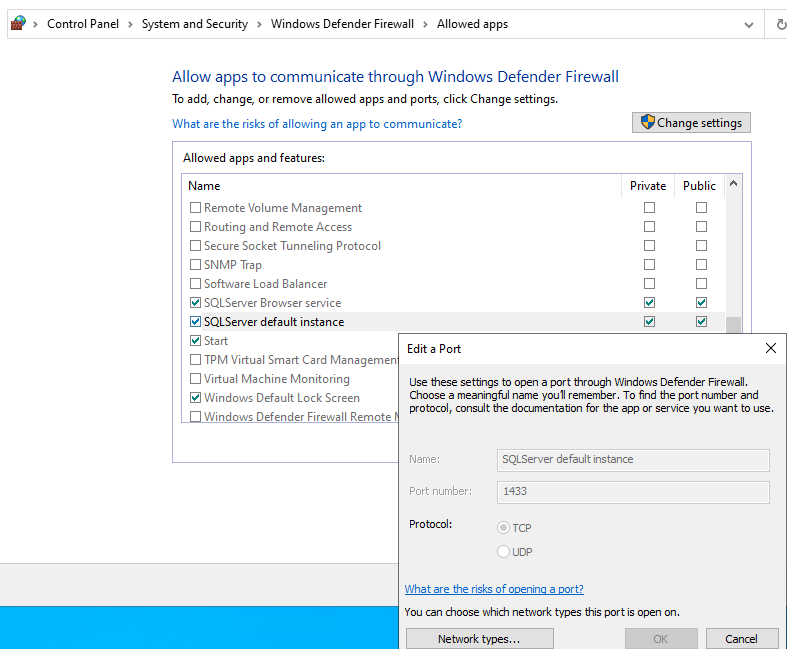Click the apps list scrollbar thumb

coord(733,325)
